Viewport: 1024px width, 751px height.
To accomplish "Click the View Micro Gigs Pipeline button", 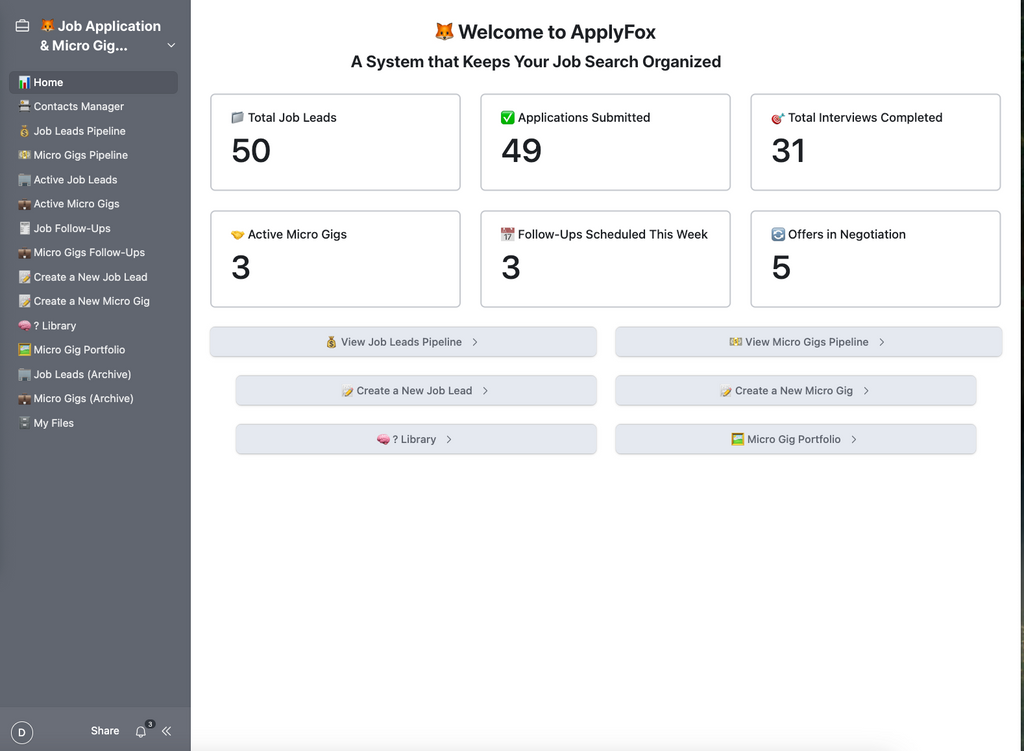I will [x=808, y=342].
